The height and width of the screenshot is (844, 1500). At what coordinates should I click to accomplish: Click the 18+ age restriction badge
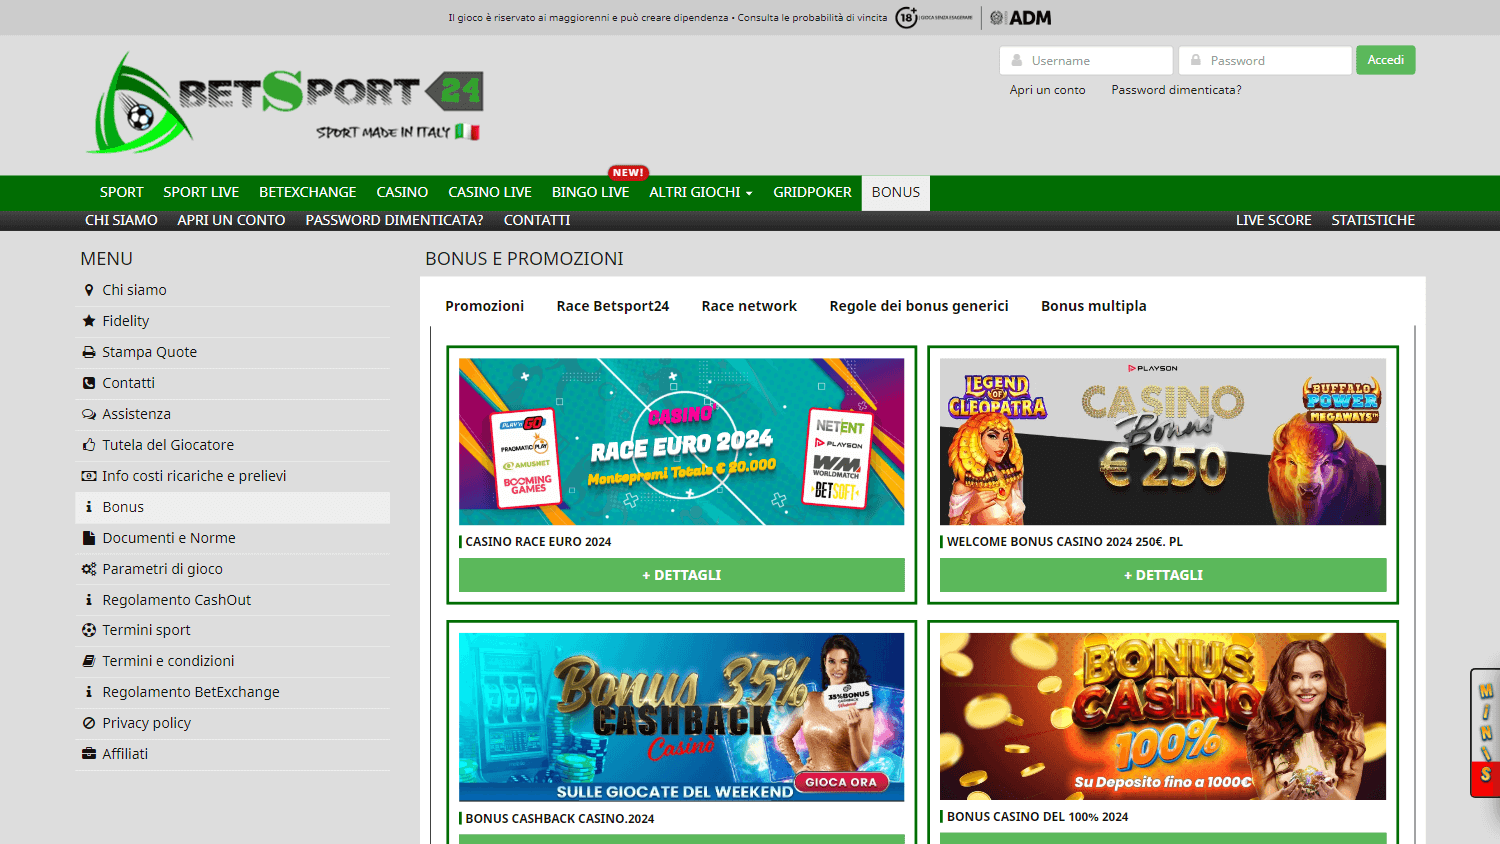(906, 17)
